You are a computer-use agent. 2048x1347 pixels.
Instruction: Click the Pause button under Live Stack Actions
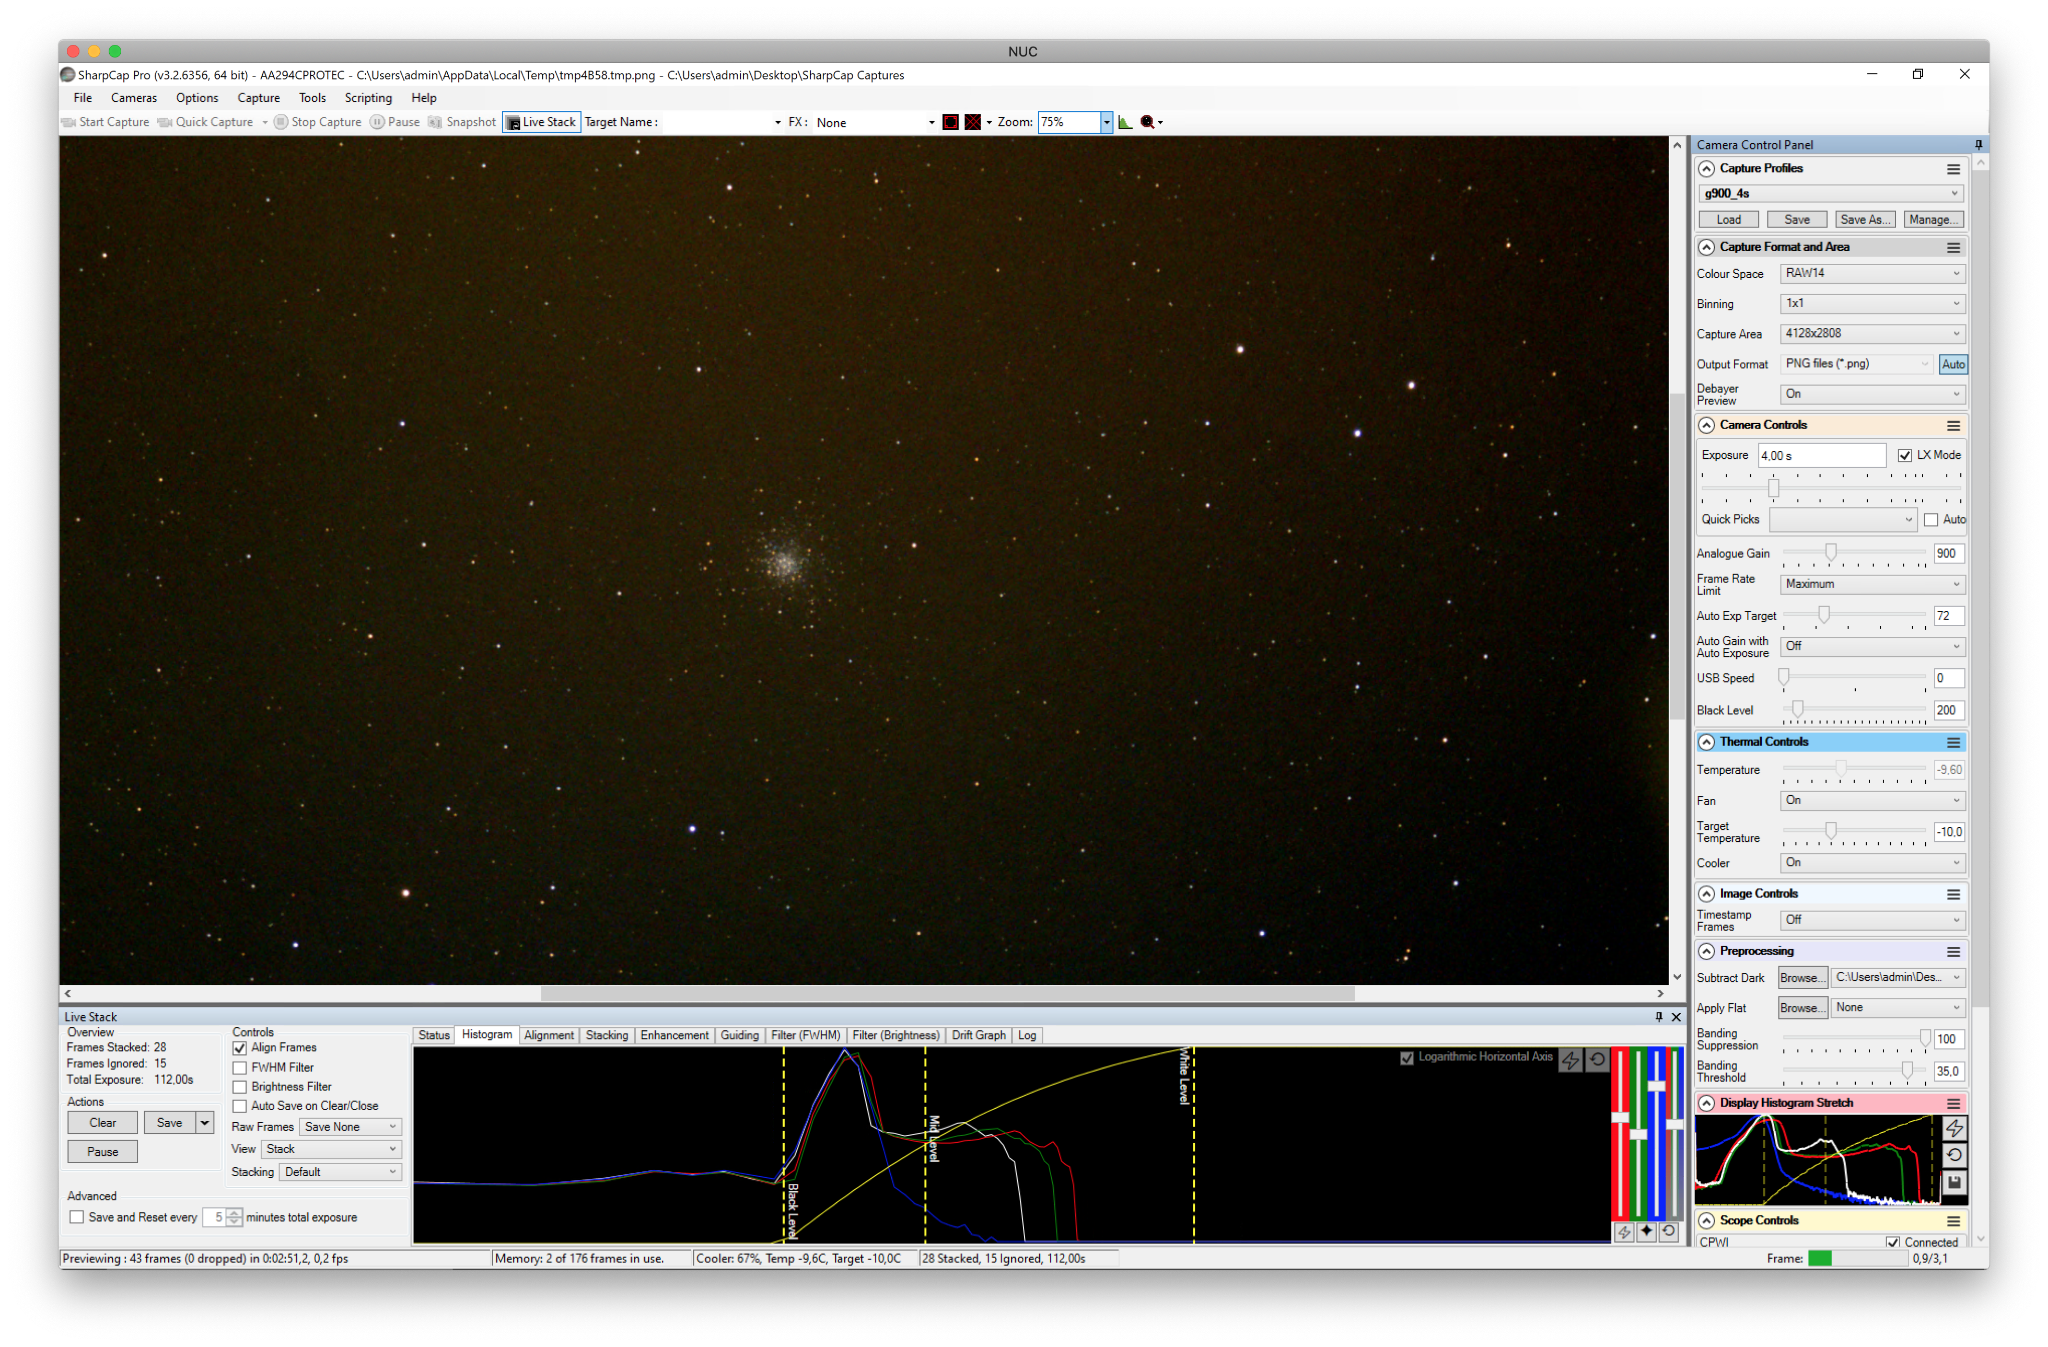(x=103, y=1153)
